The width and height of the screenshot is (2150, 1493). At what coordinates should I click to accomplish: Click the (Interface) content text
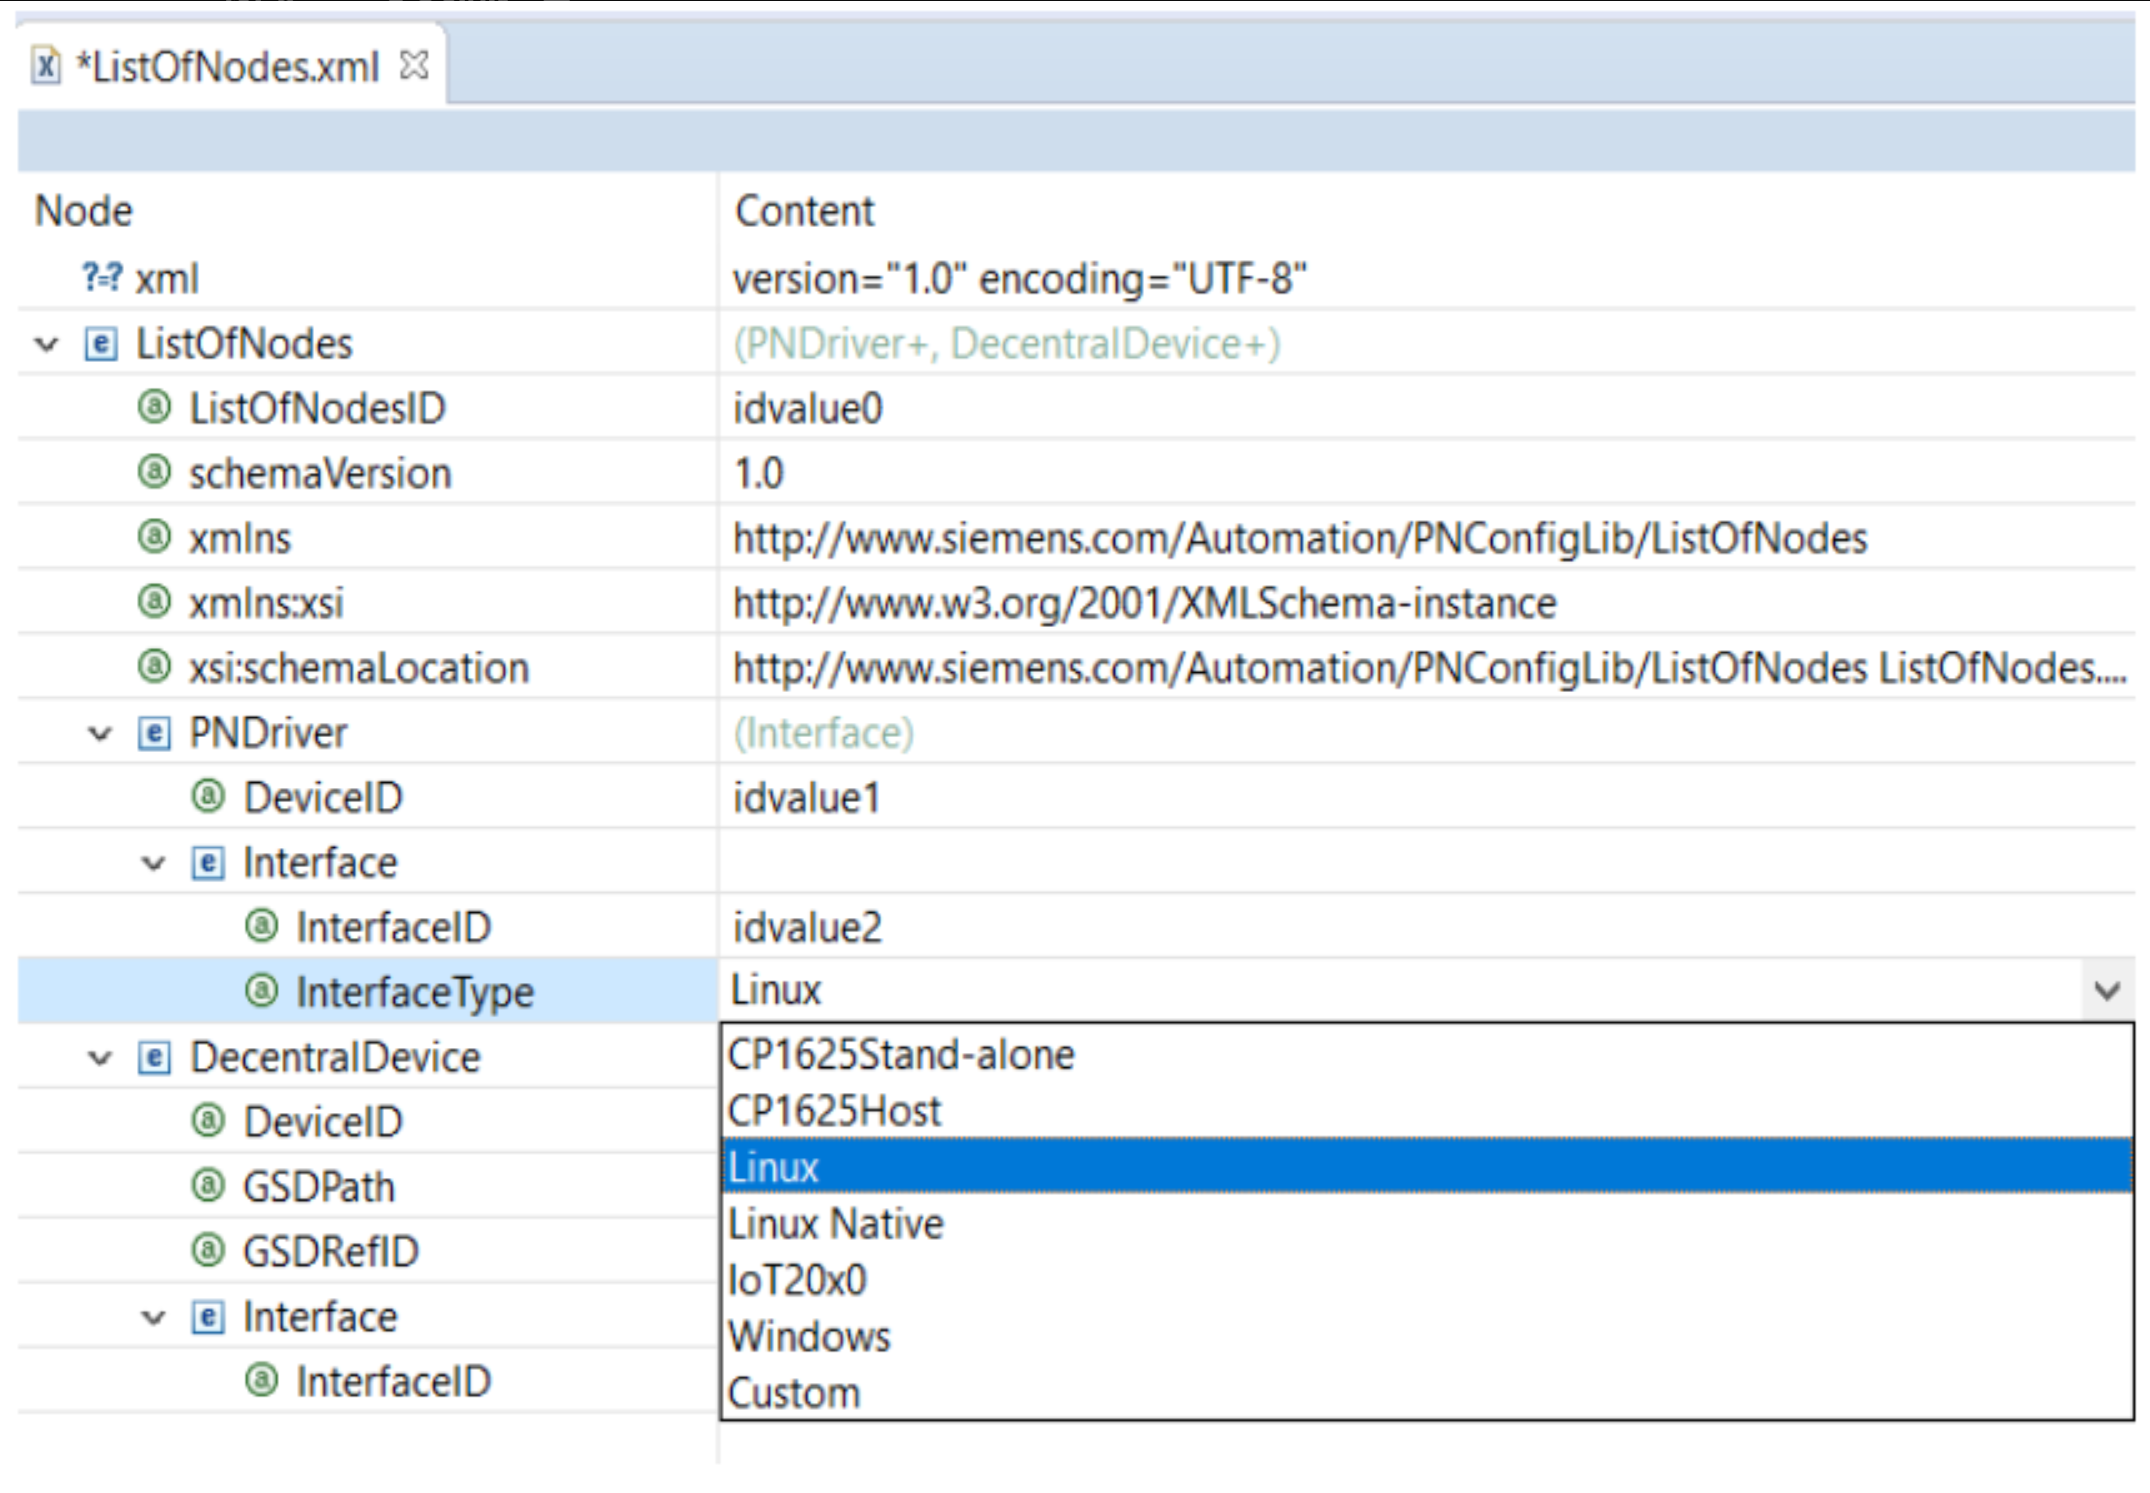824,733
